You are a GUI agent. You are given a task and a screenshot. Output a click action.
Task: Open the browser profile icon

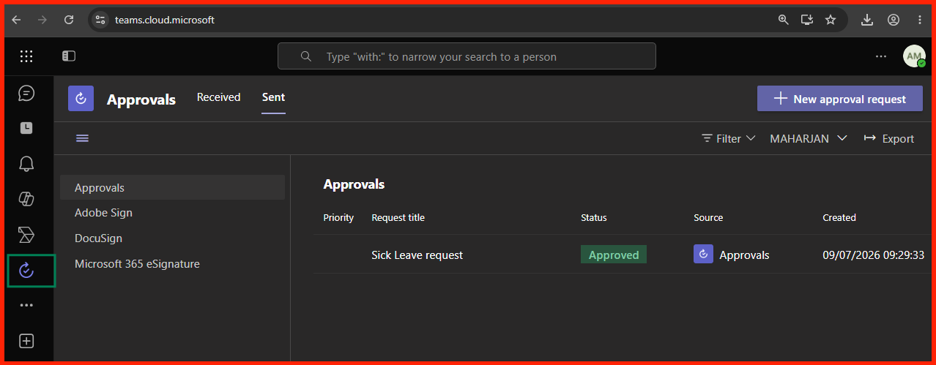893,20
